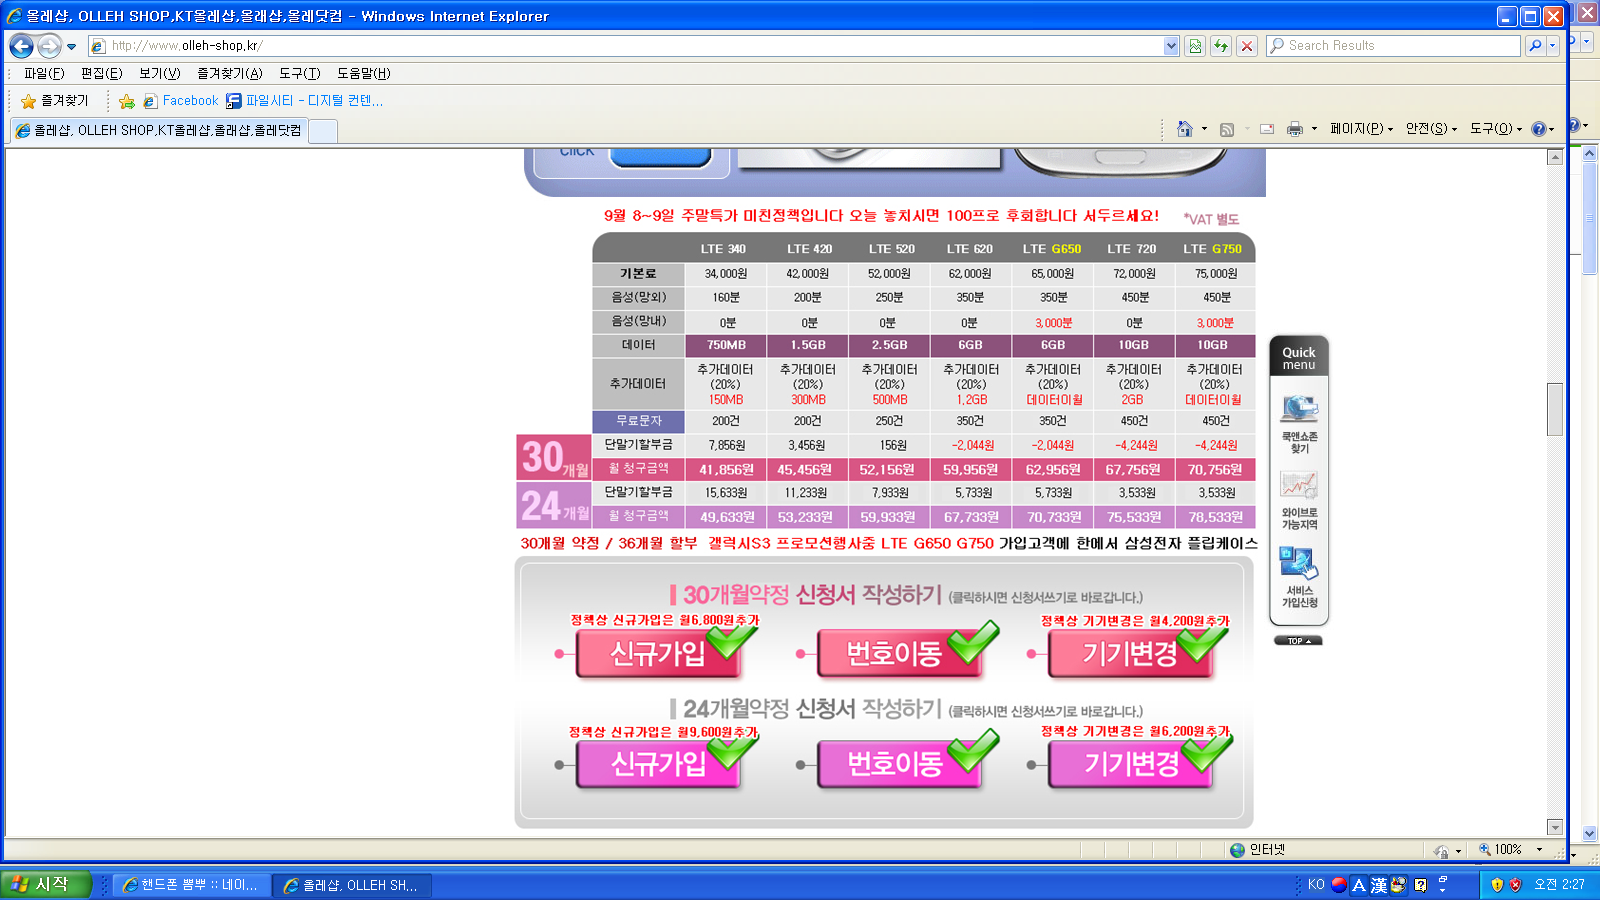Switch to 올레샵 OLLEH SH... taskbar window

tap(352, 885)
